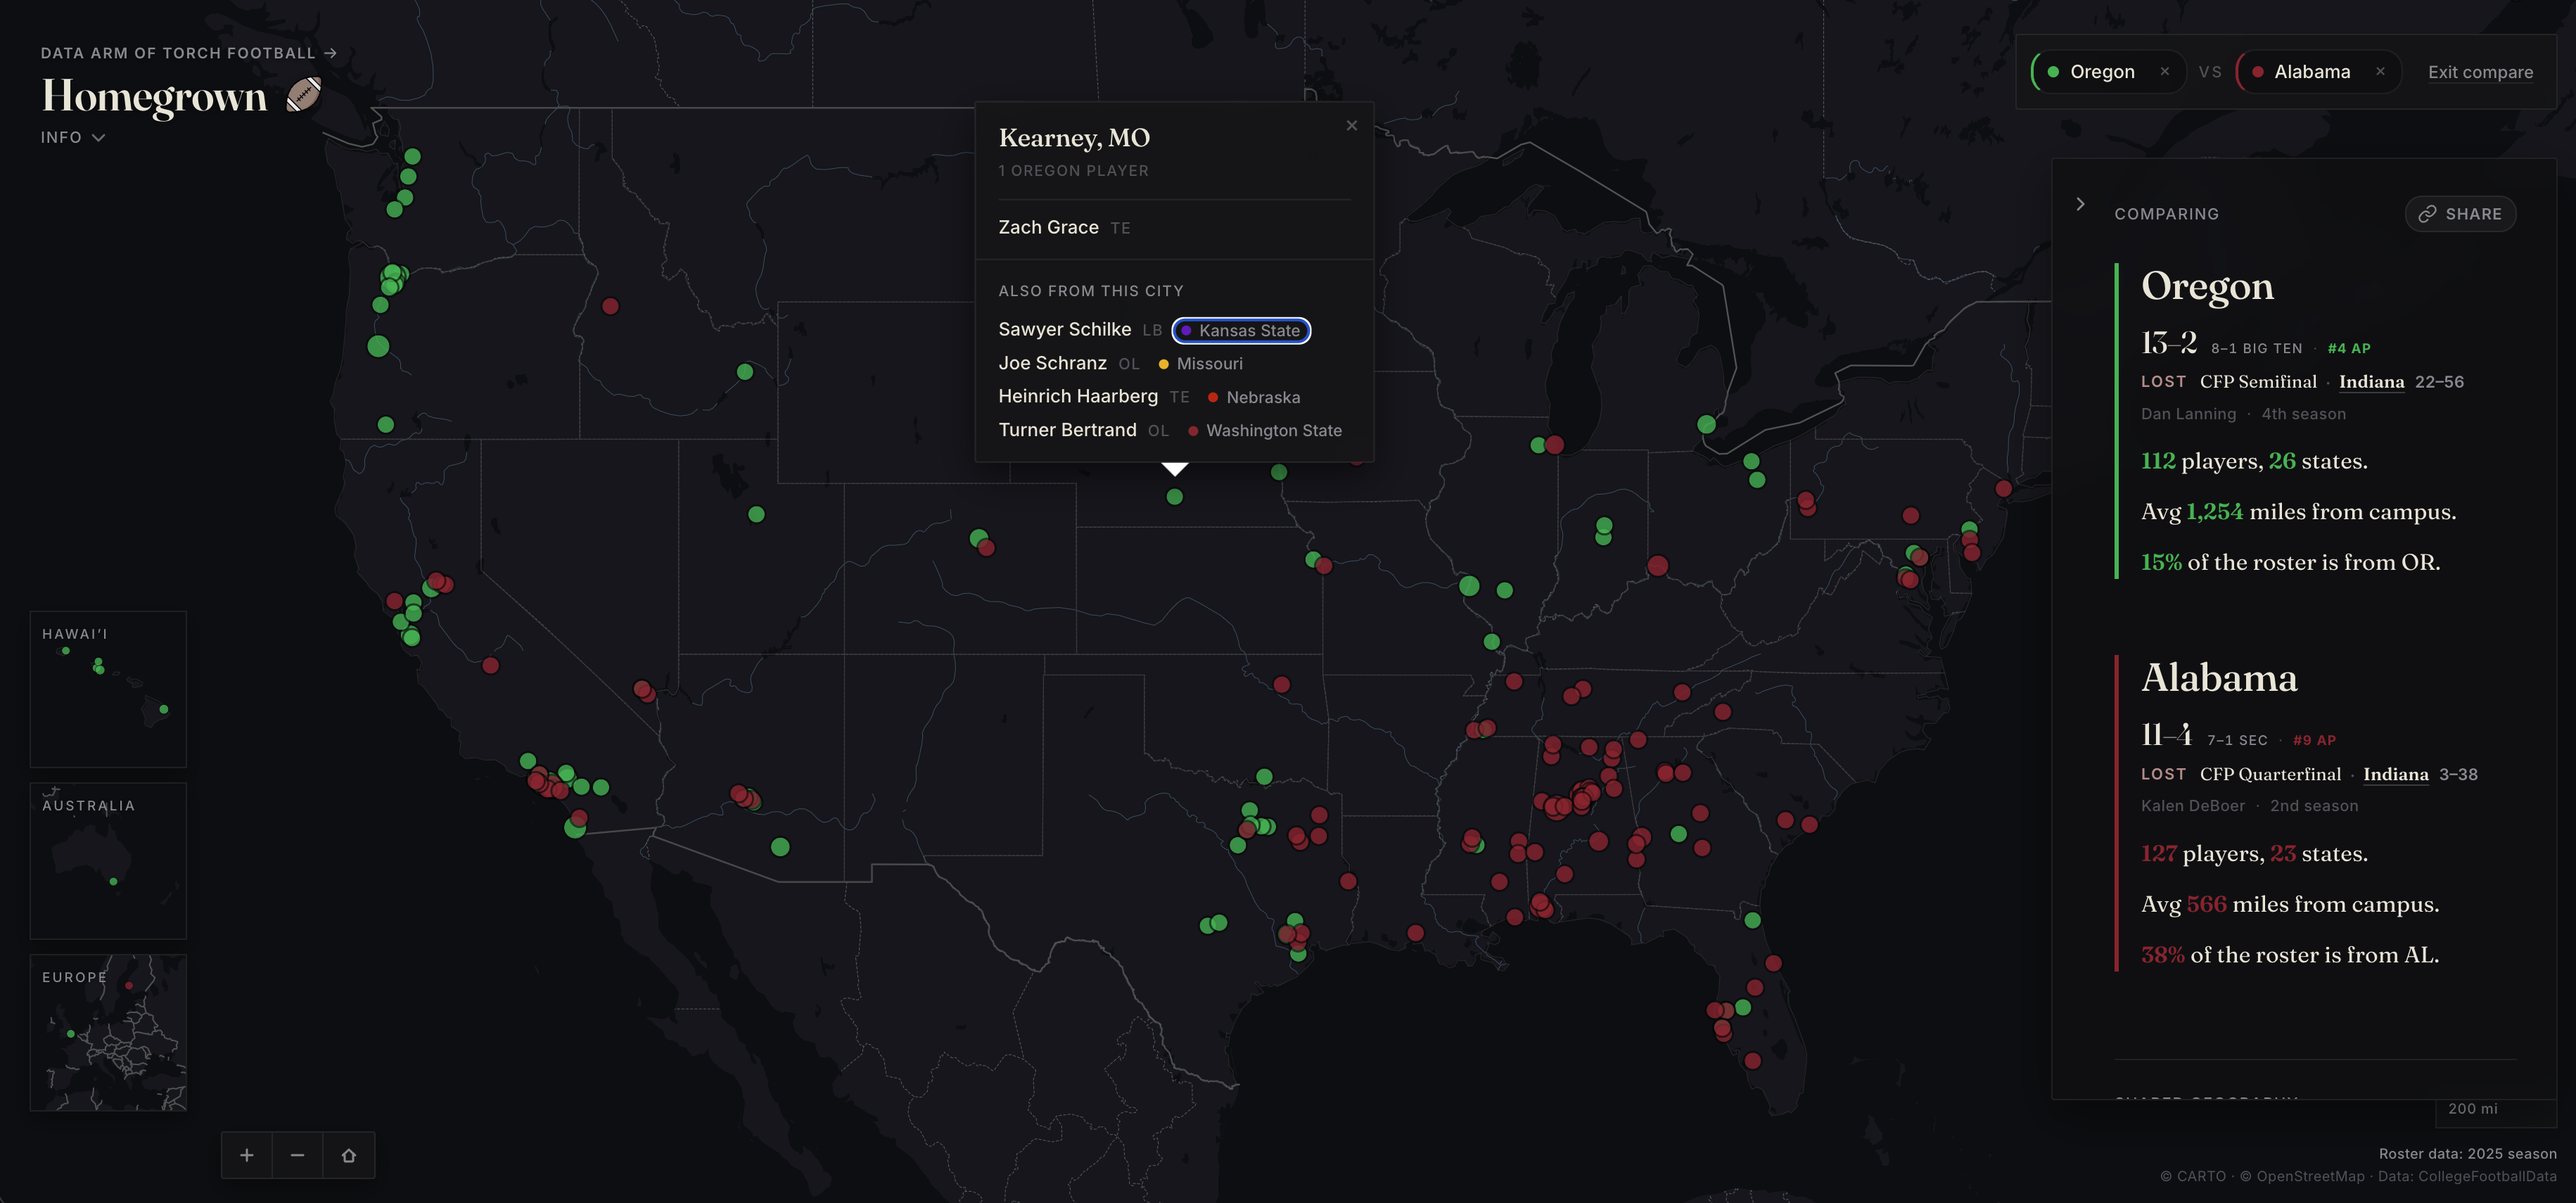2576x1203 pixels.
Task: Remove Alabama from the comparison
Action: click(x=2381, y=71)
